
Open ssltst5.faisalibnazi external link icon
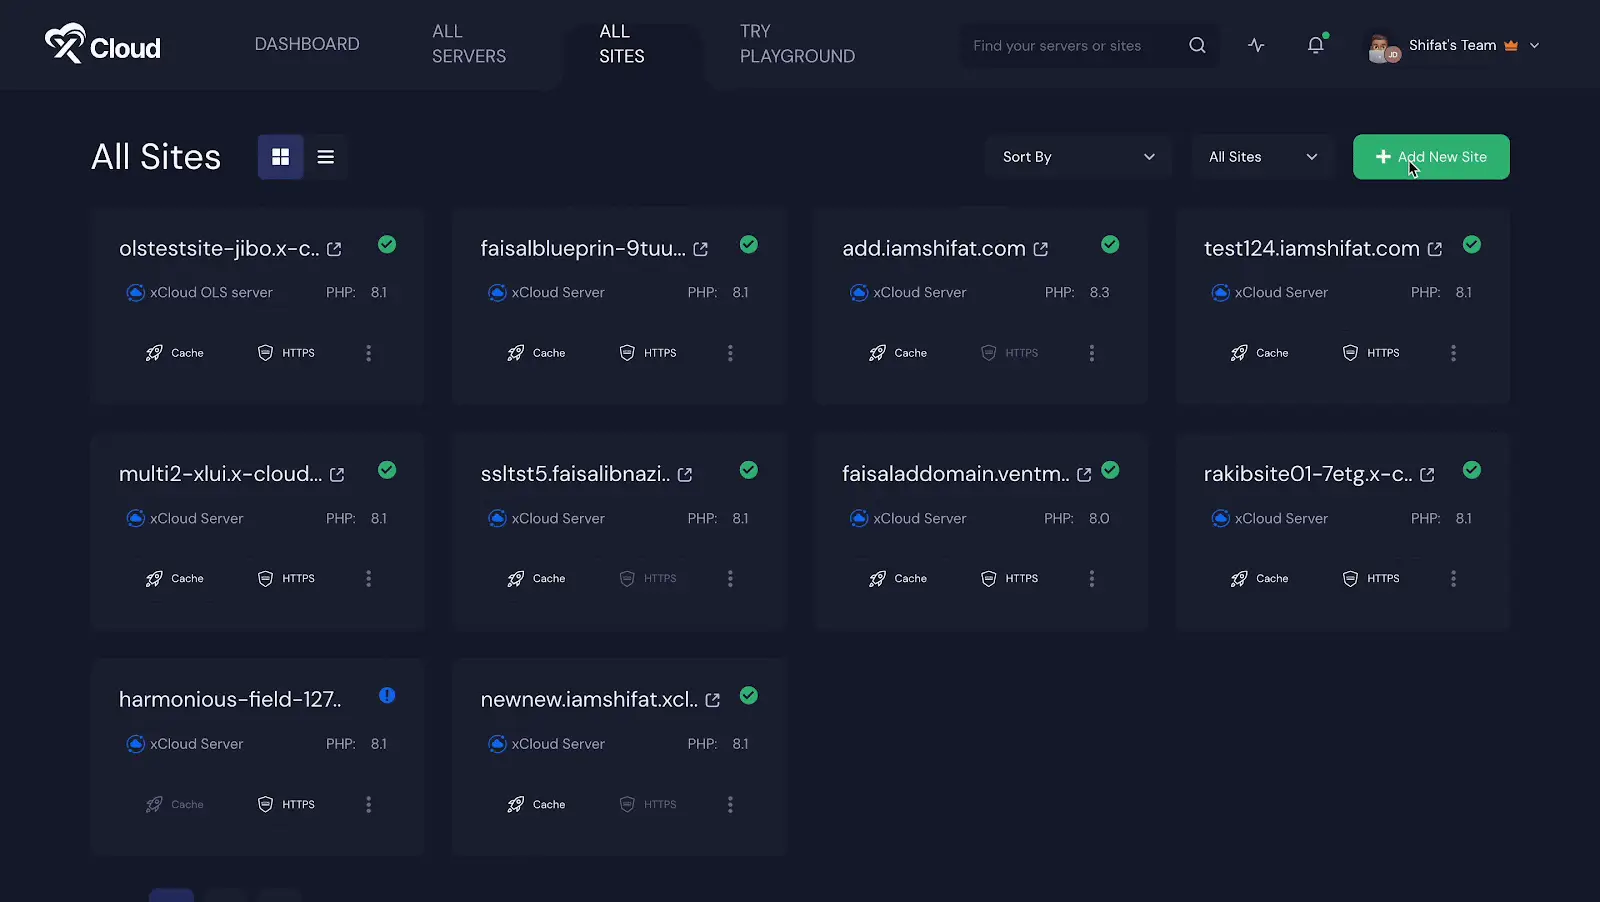pyautogui.click(x=685, y=475)
